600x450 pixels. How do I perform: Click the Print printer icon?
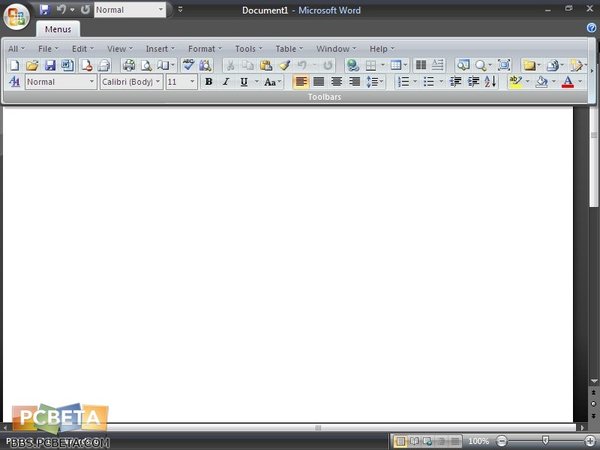point(129,65)
